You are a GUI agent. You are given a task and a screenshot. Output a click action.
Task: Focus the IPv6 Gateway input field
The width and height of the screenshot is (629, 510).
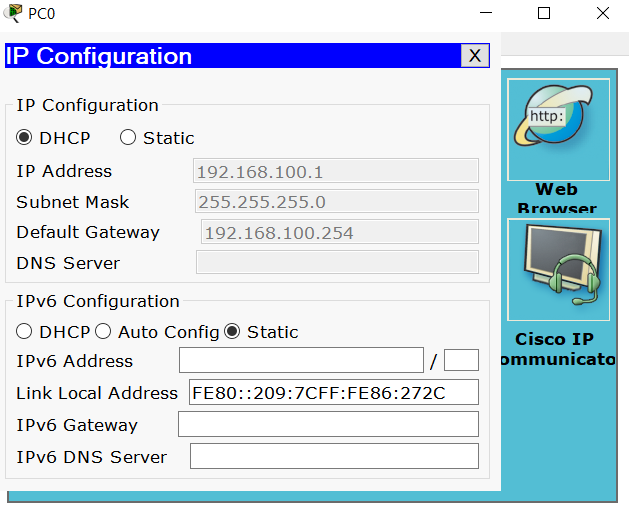328,425
